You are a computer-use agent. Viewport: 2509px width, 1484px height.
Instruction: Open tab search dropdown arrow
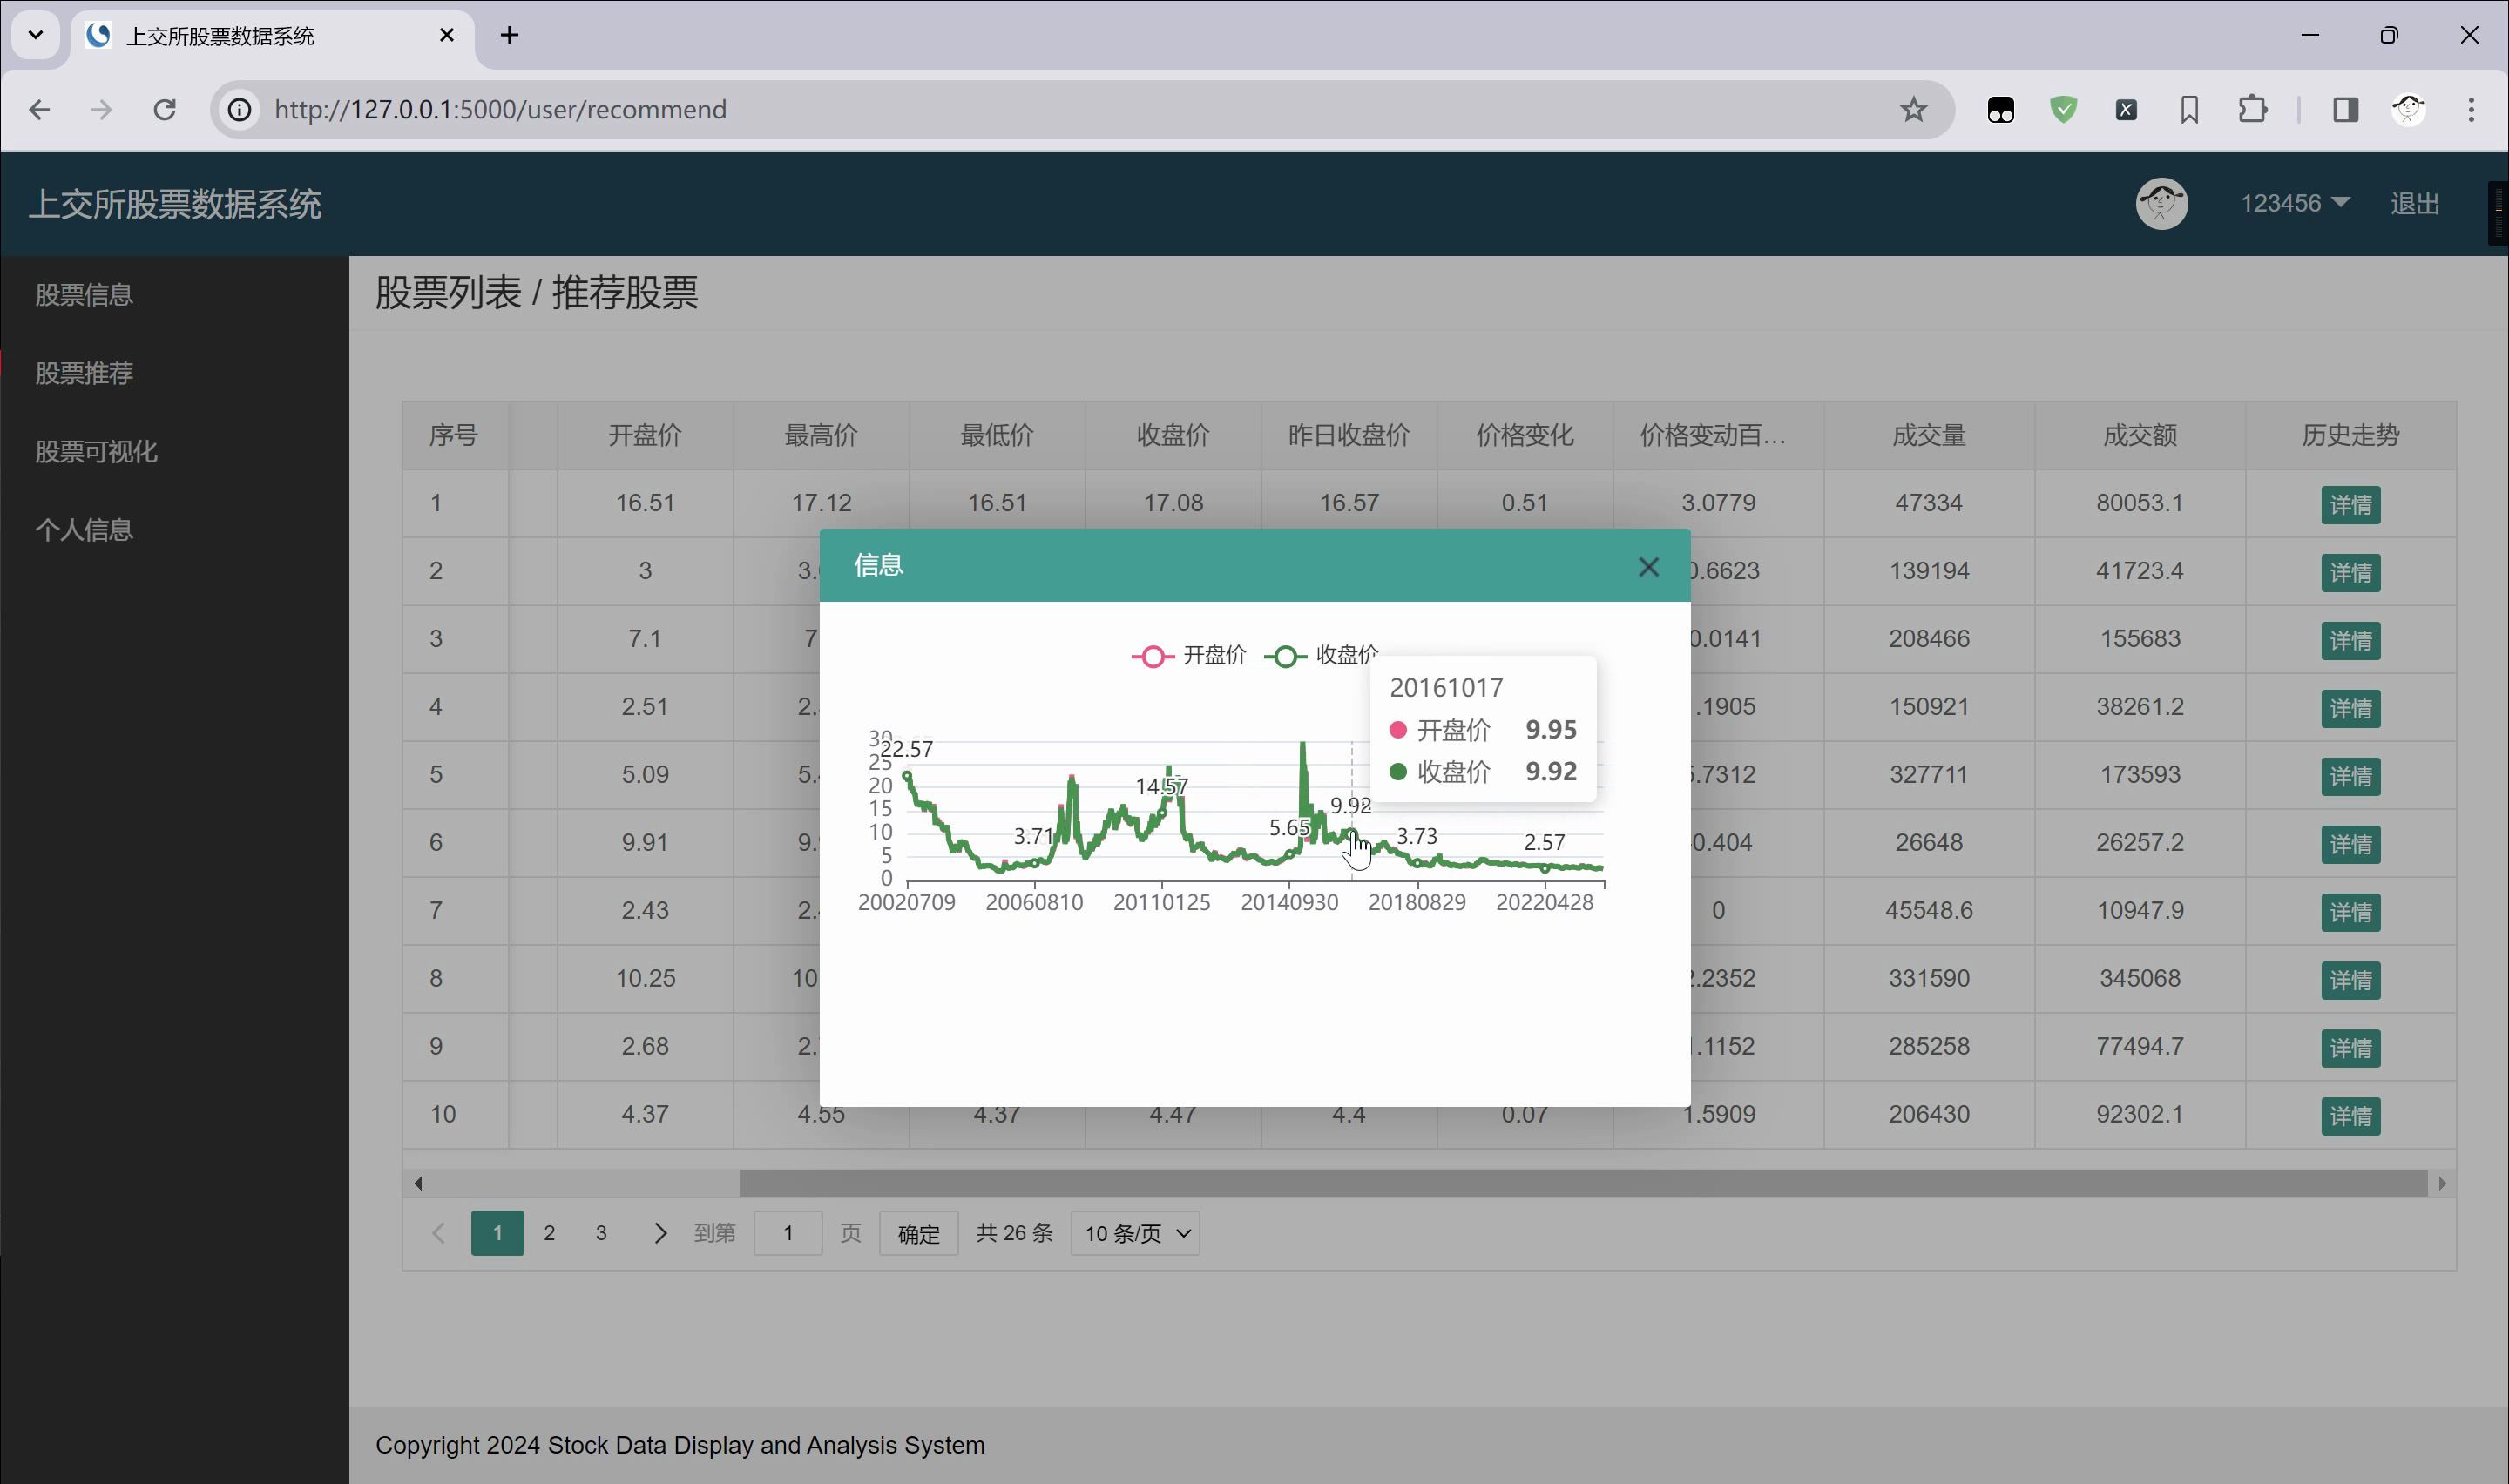[x=36, y=35]
